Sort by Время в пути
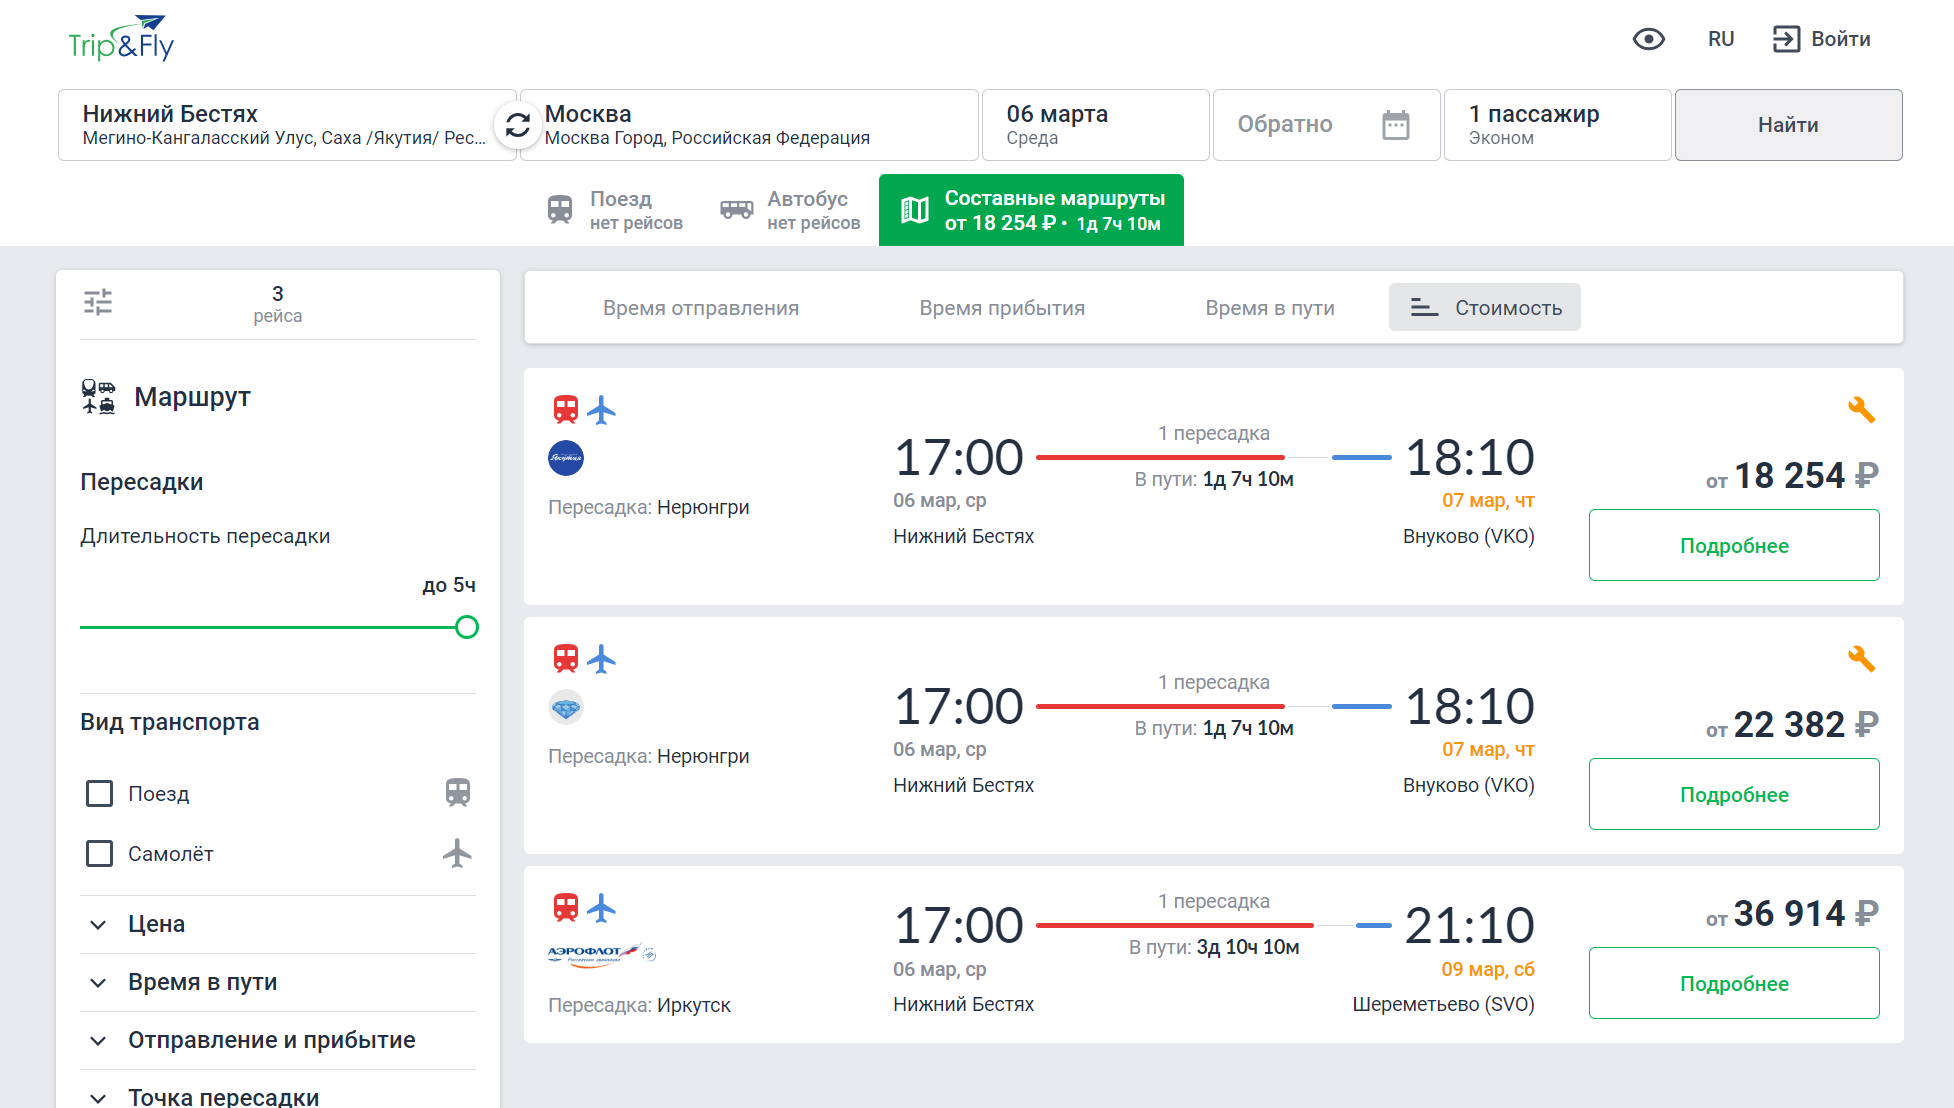 tap(1270, 308)
